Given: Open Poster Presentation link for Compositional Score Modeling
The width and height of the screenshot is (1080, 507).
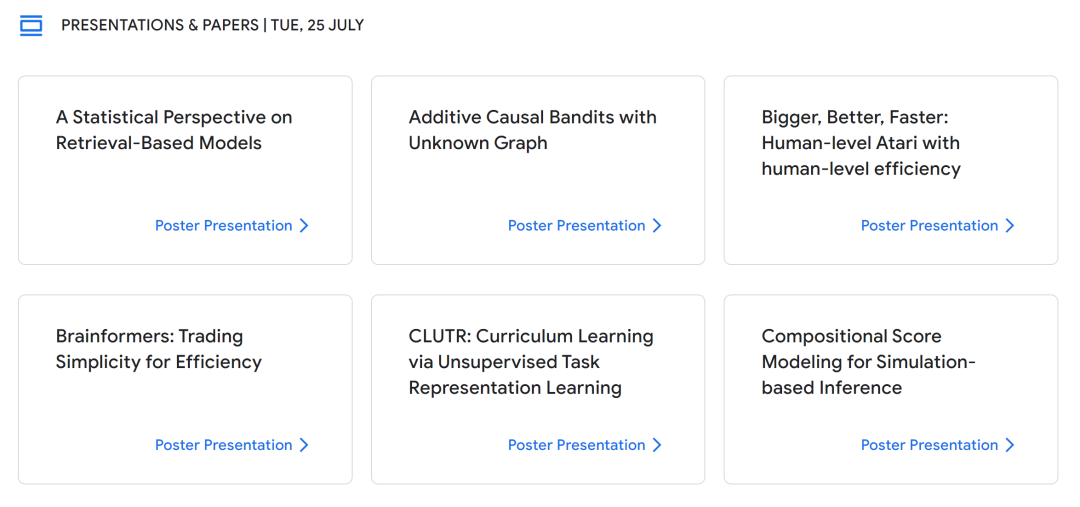Looking at the screenshot, I should [x=929, y=445].
